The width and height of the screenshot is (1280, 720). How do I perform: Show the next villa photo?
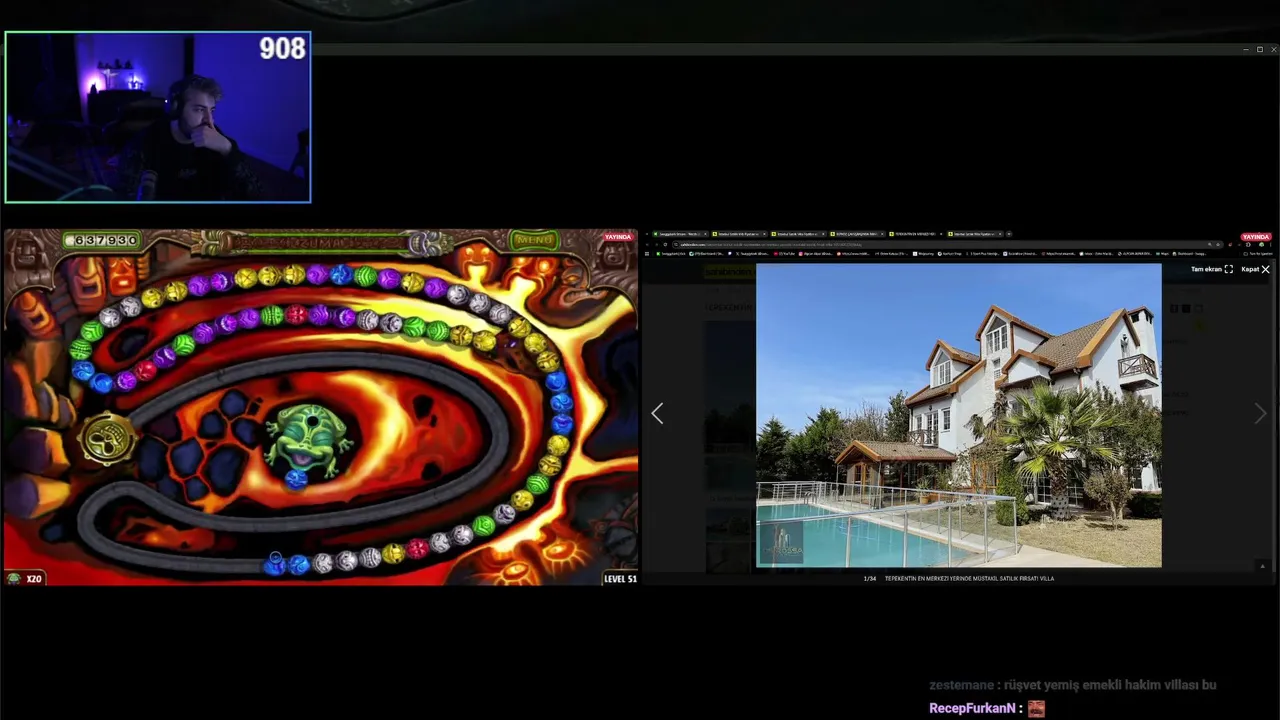pos(1260,414)
